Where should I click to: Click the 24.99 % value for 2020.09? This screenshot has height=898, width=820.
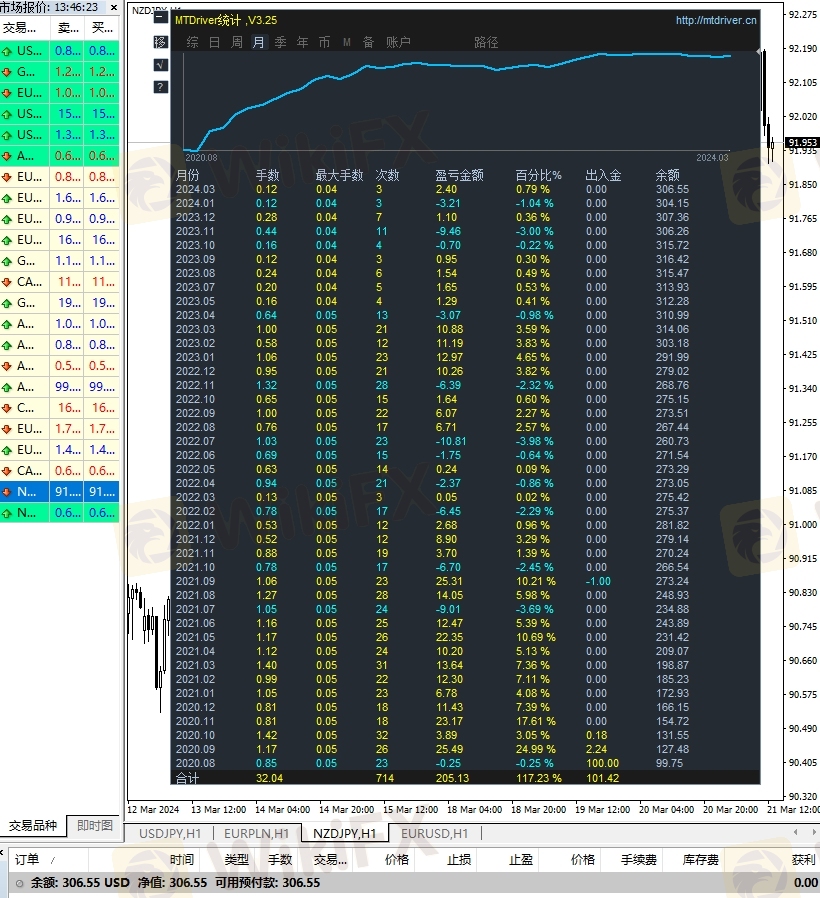point(536,750)
